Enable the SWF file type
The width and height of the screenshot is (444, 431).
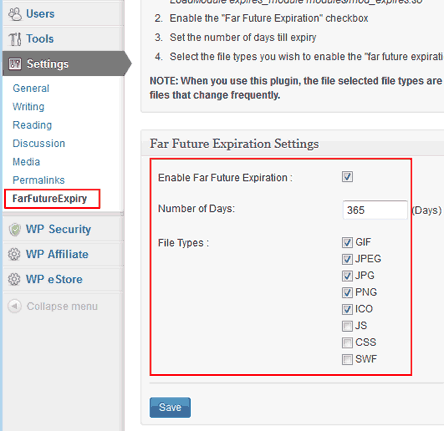pos(347,359)
